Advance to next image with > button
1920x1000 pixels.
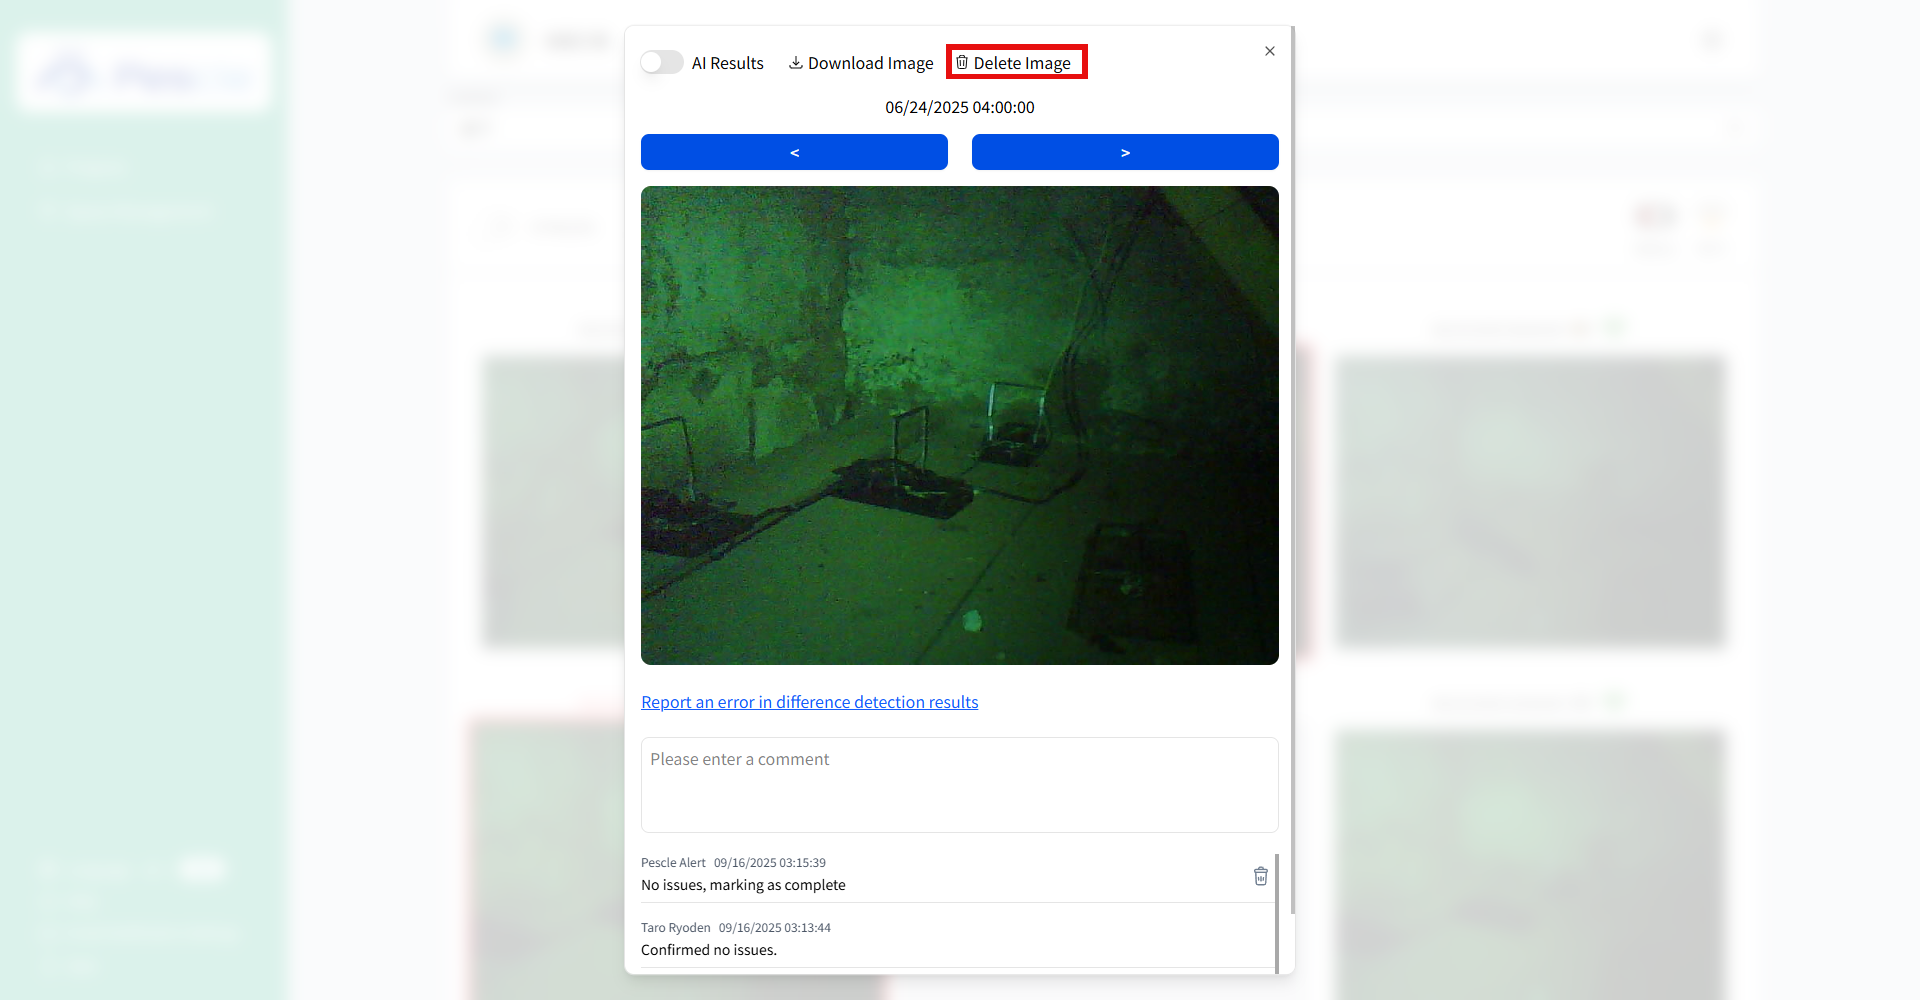coord(1125,152)
